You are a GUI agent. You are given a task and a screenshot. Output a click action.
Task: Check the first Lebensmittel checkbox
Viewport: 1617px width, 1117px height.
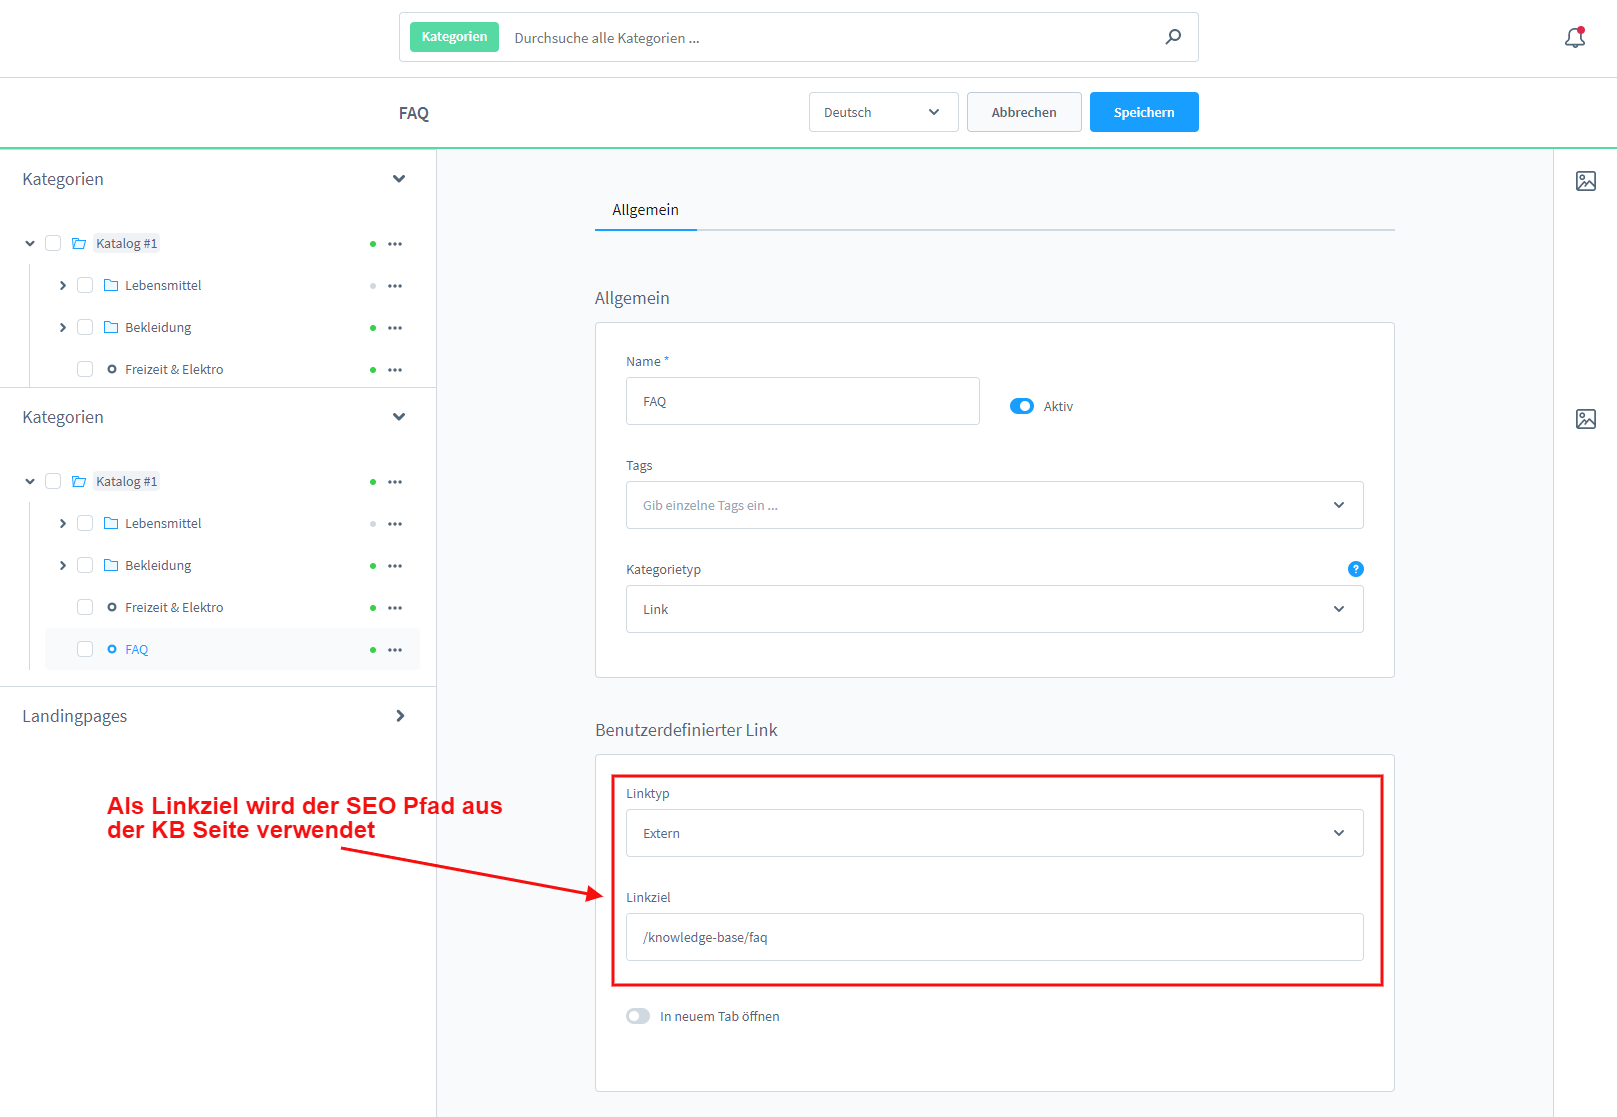(x=85, y=285)
